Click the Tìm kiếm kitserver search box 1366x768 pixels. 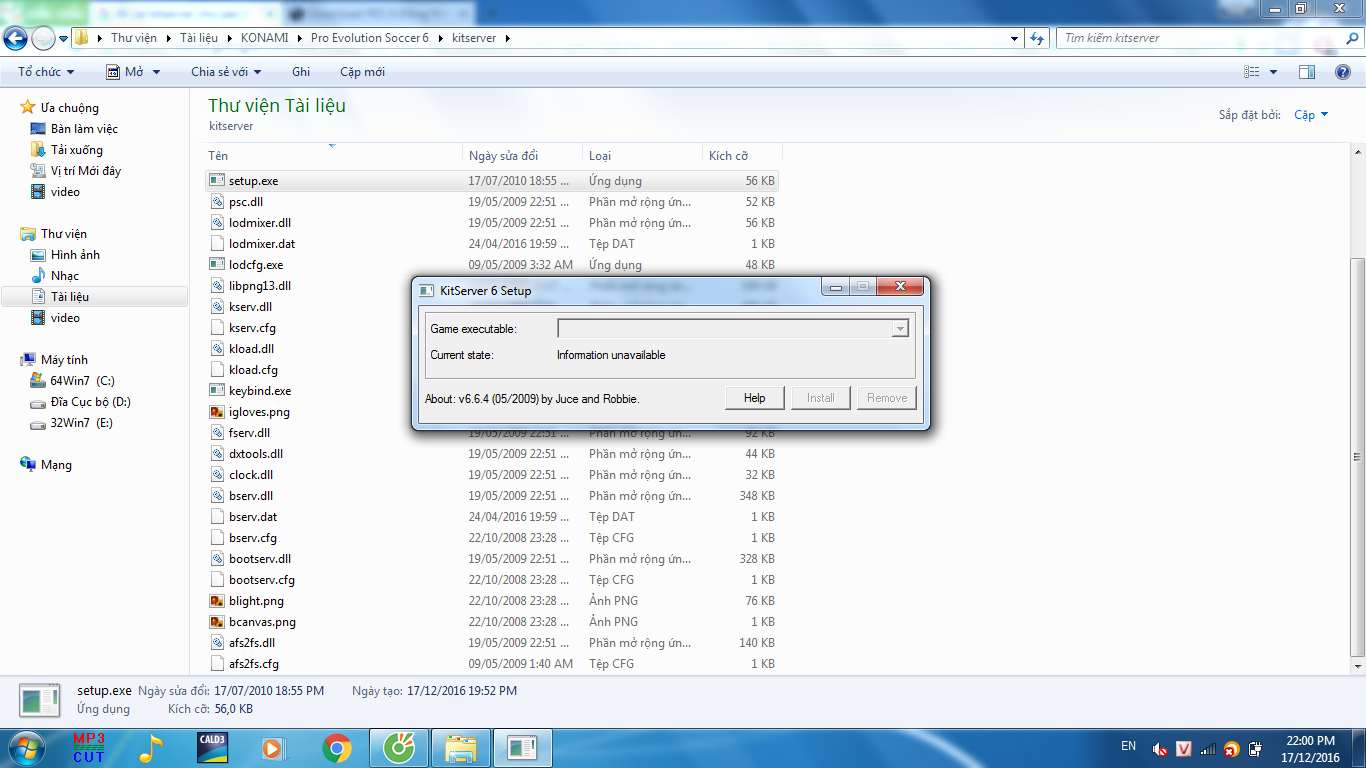1198,38
